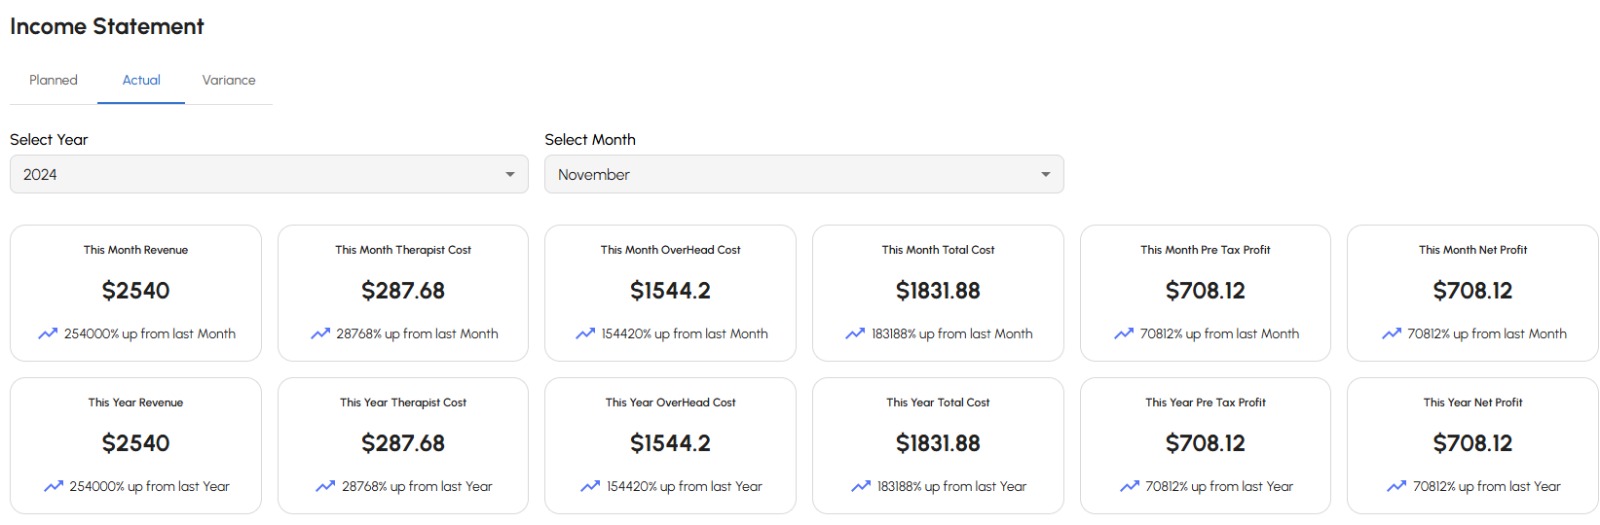Click the This Year OverHead Cost $1544.2 value
The image size is (1600, 525).
click(x=670, y=443)
